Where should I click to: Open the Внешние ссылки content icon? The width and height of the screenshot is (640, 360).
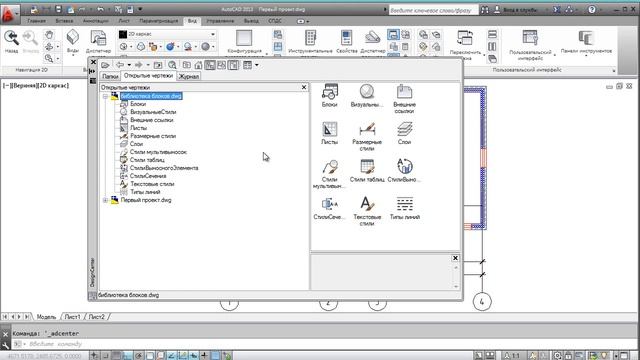404,98
